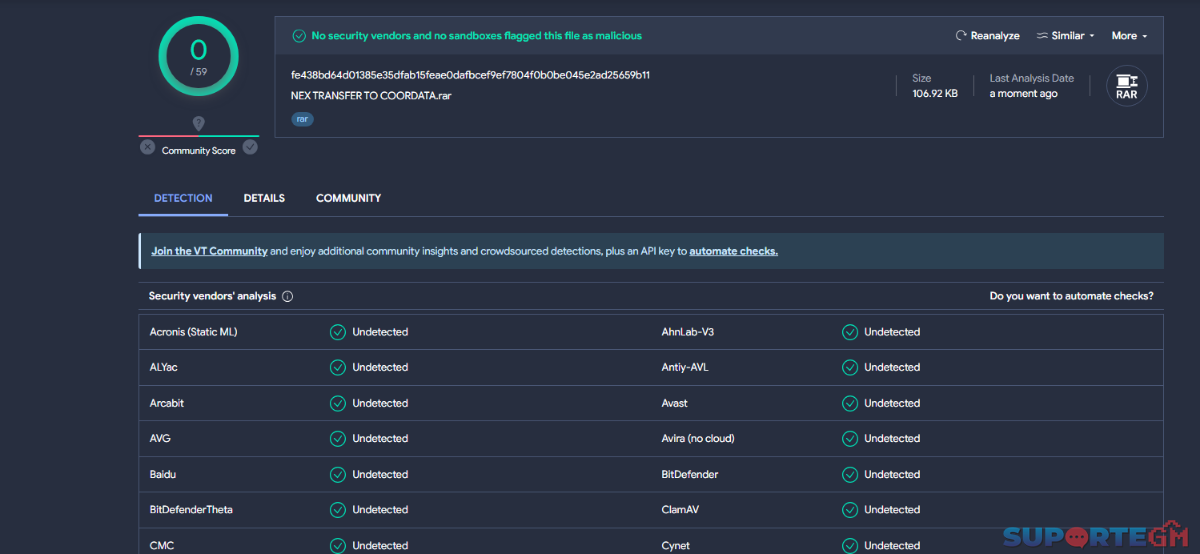Click the BitDefender Undetected check icon

850,474
